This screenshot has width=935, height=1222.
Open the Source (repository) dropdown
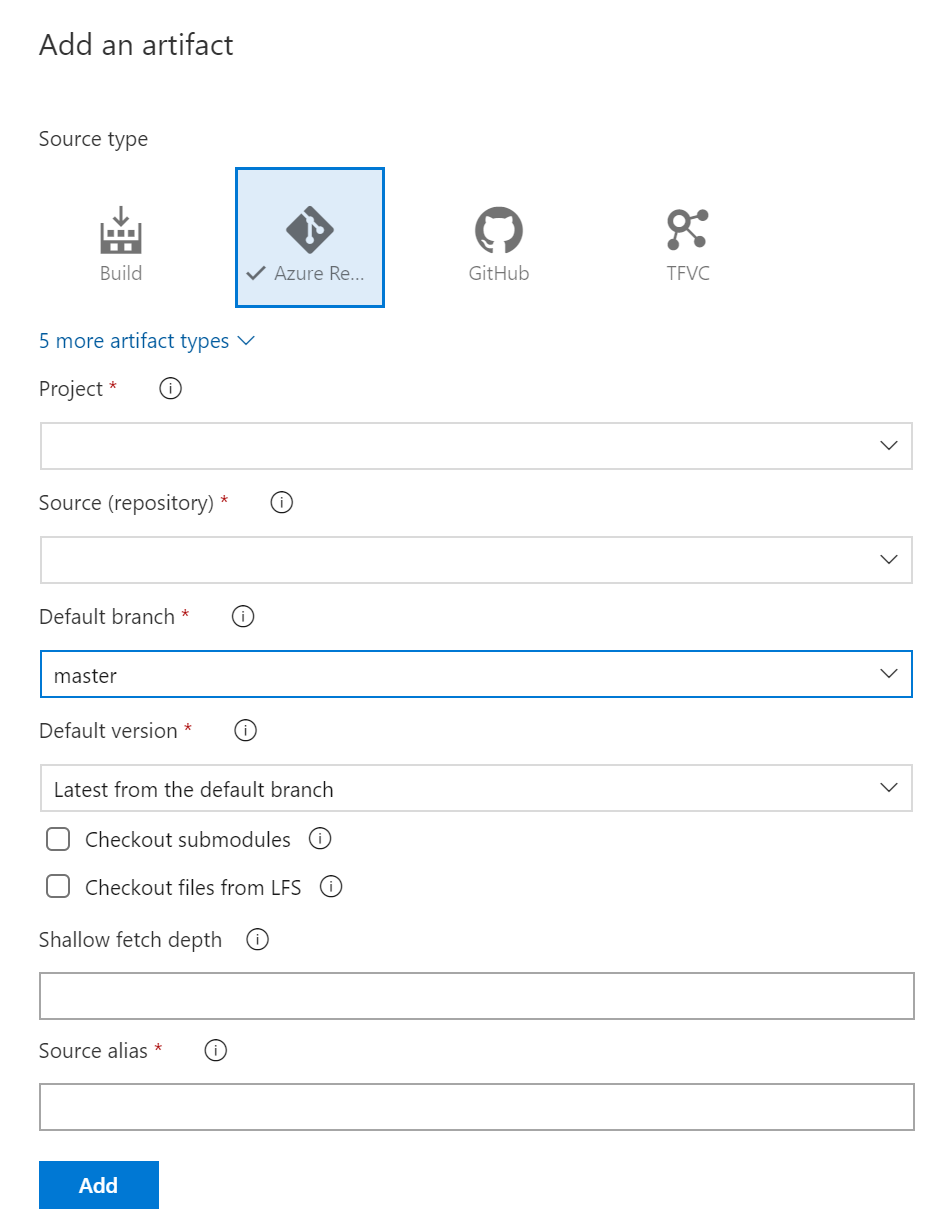476,560
